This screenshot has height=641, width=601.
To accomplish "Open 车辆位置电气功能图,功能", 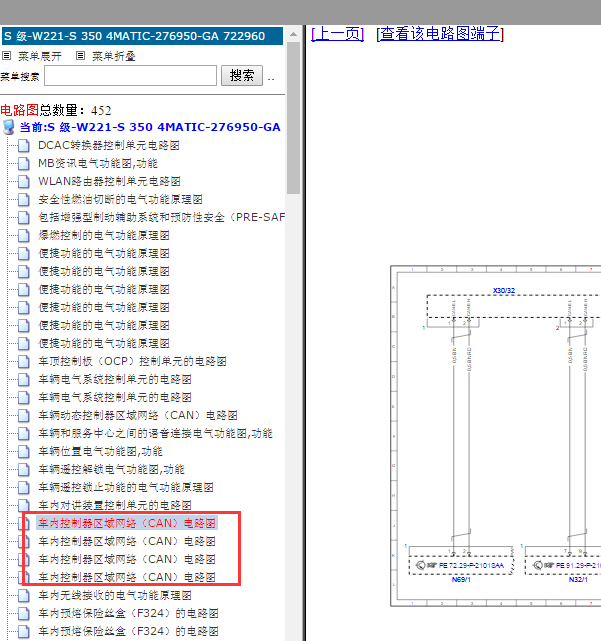I will pos(100,451).
